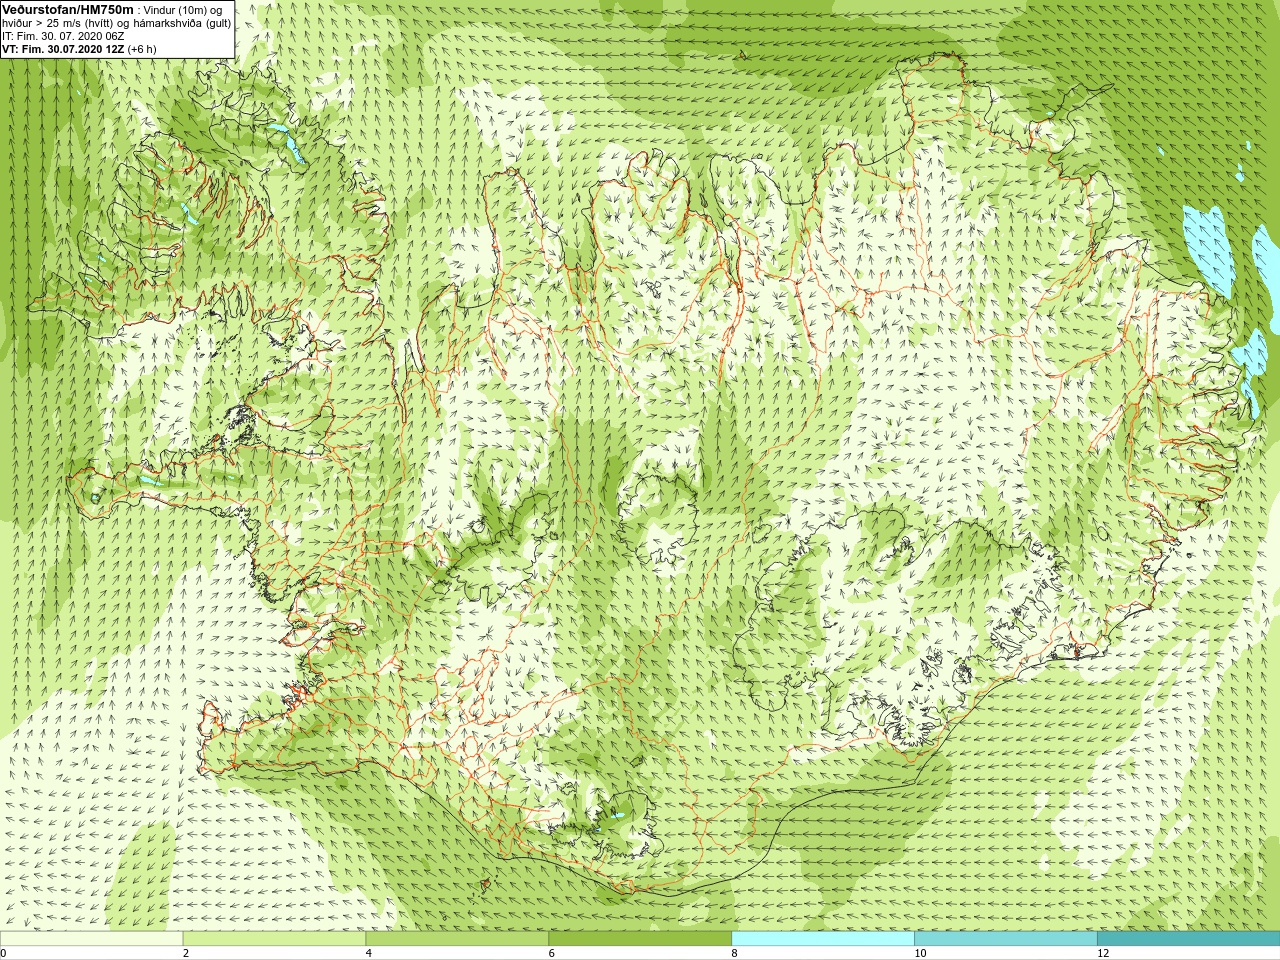Click the 'Veðurstofan/HM750m' title text
Viewport: 1280px width, 960px height.
tap(68, 9)
